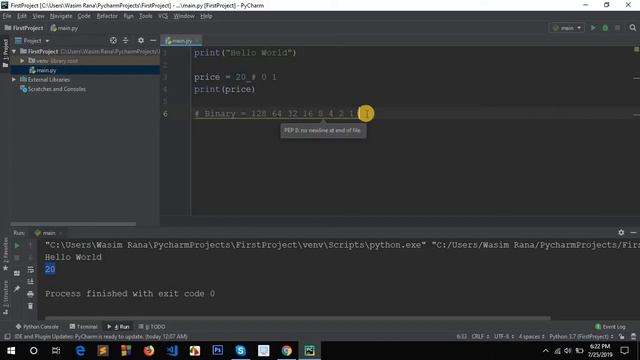The width and height of the screenshot is (640, 360).
Task: Change file encoding UTF-8
Action: 504,337
